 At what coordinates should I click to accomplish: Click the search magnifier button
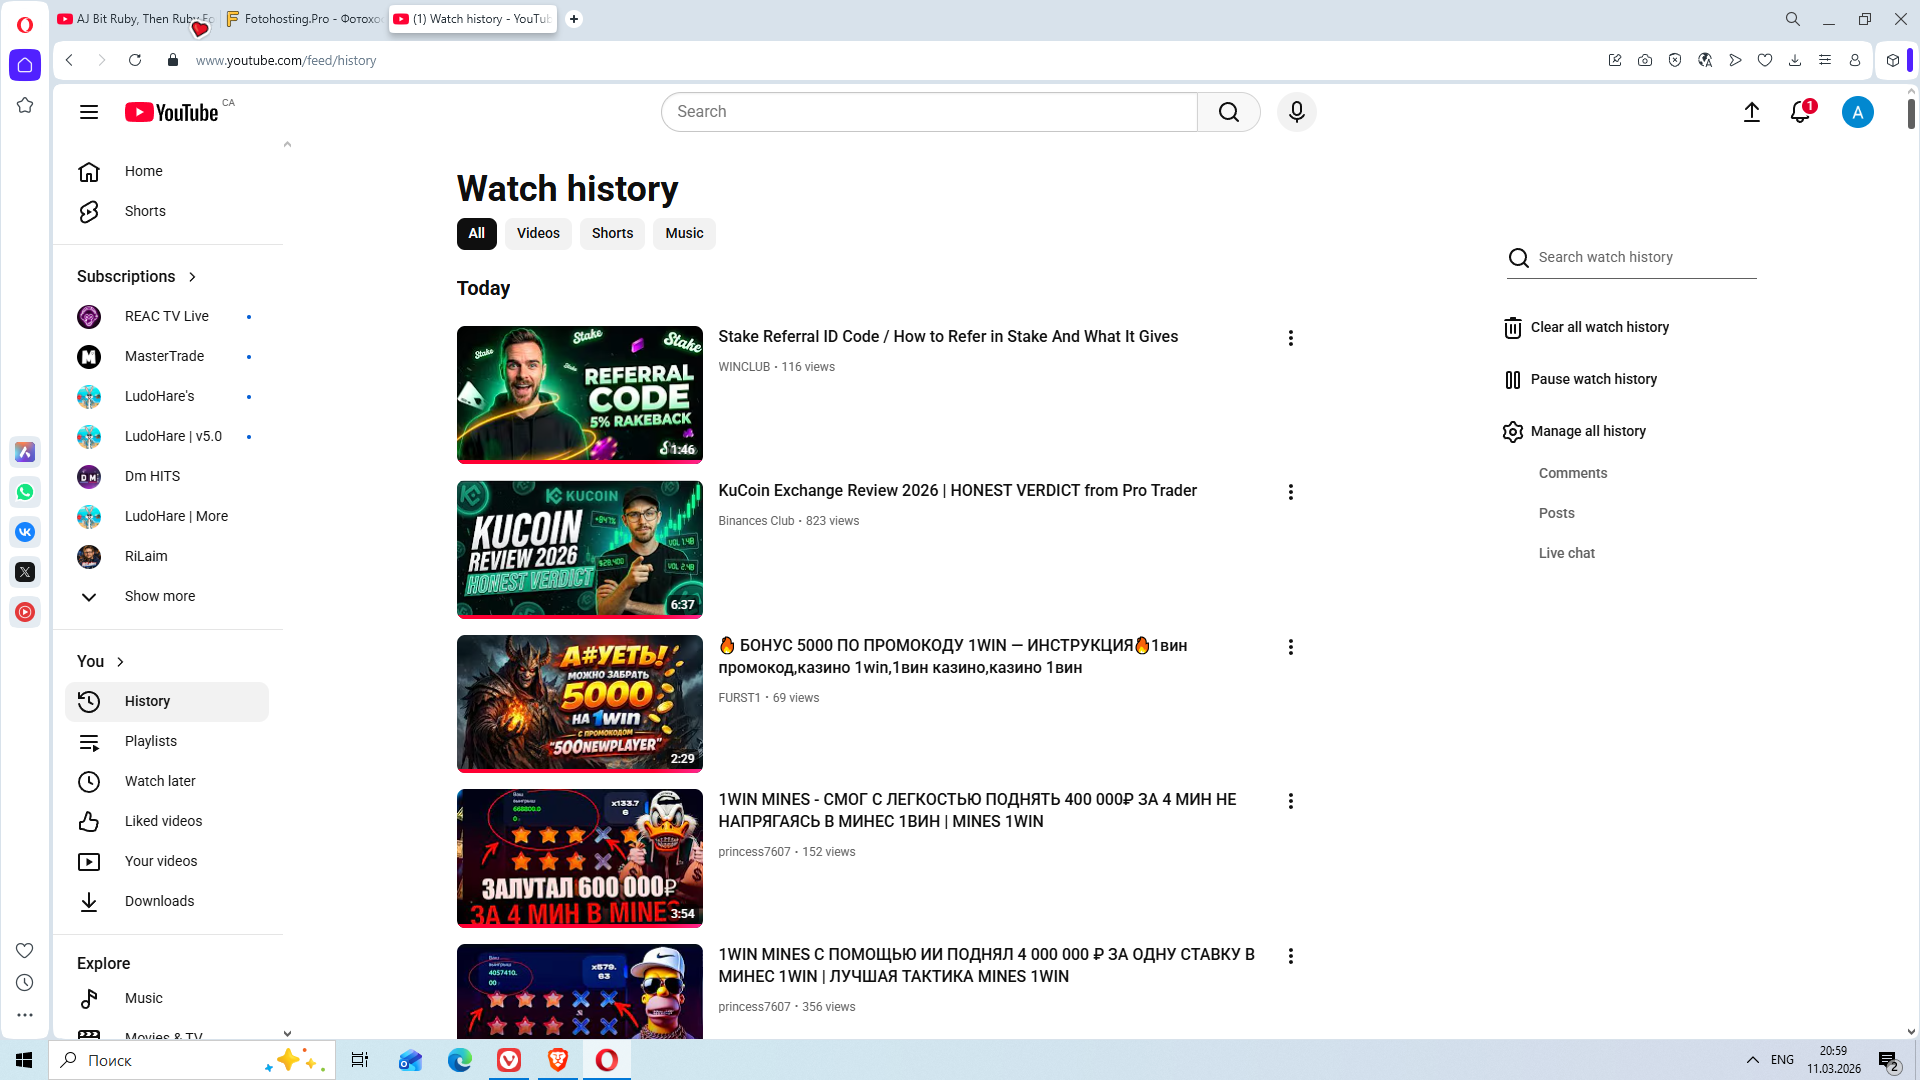[1228, 112]
